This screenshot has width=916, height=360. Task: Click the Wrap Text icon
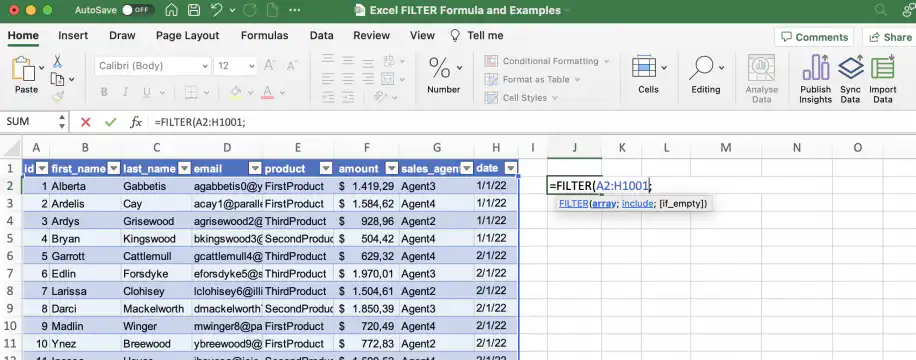point(388,61)
